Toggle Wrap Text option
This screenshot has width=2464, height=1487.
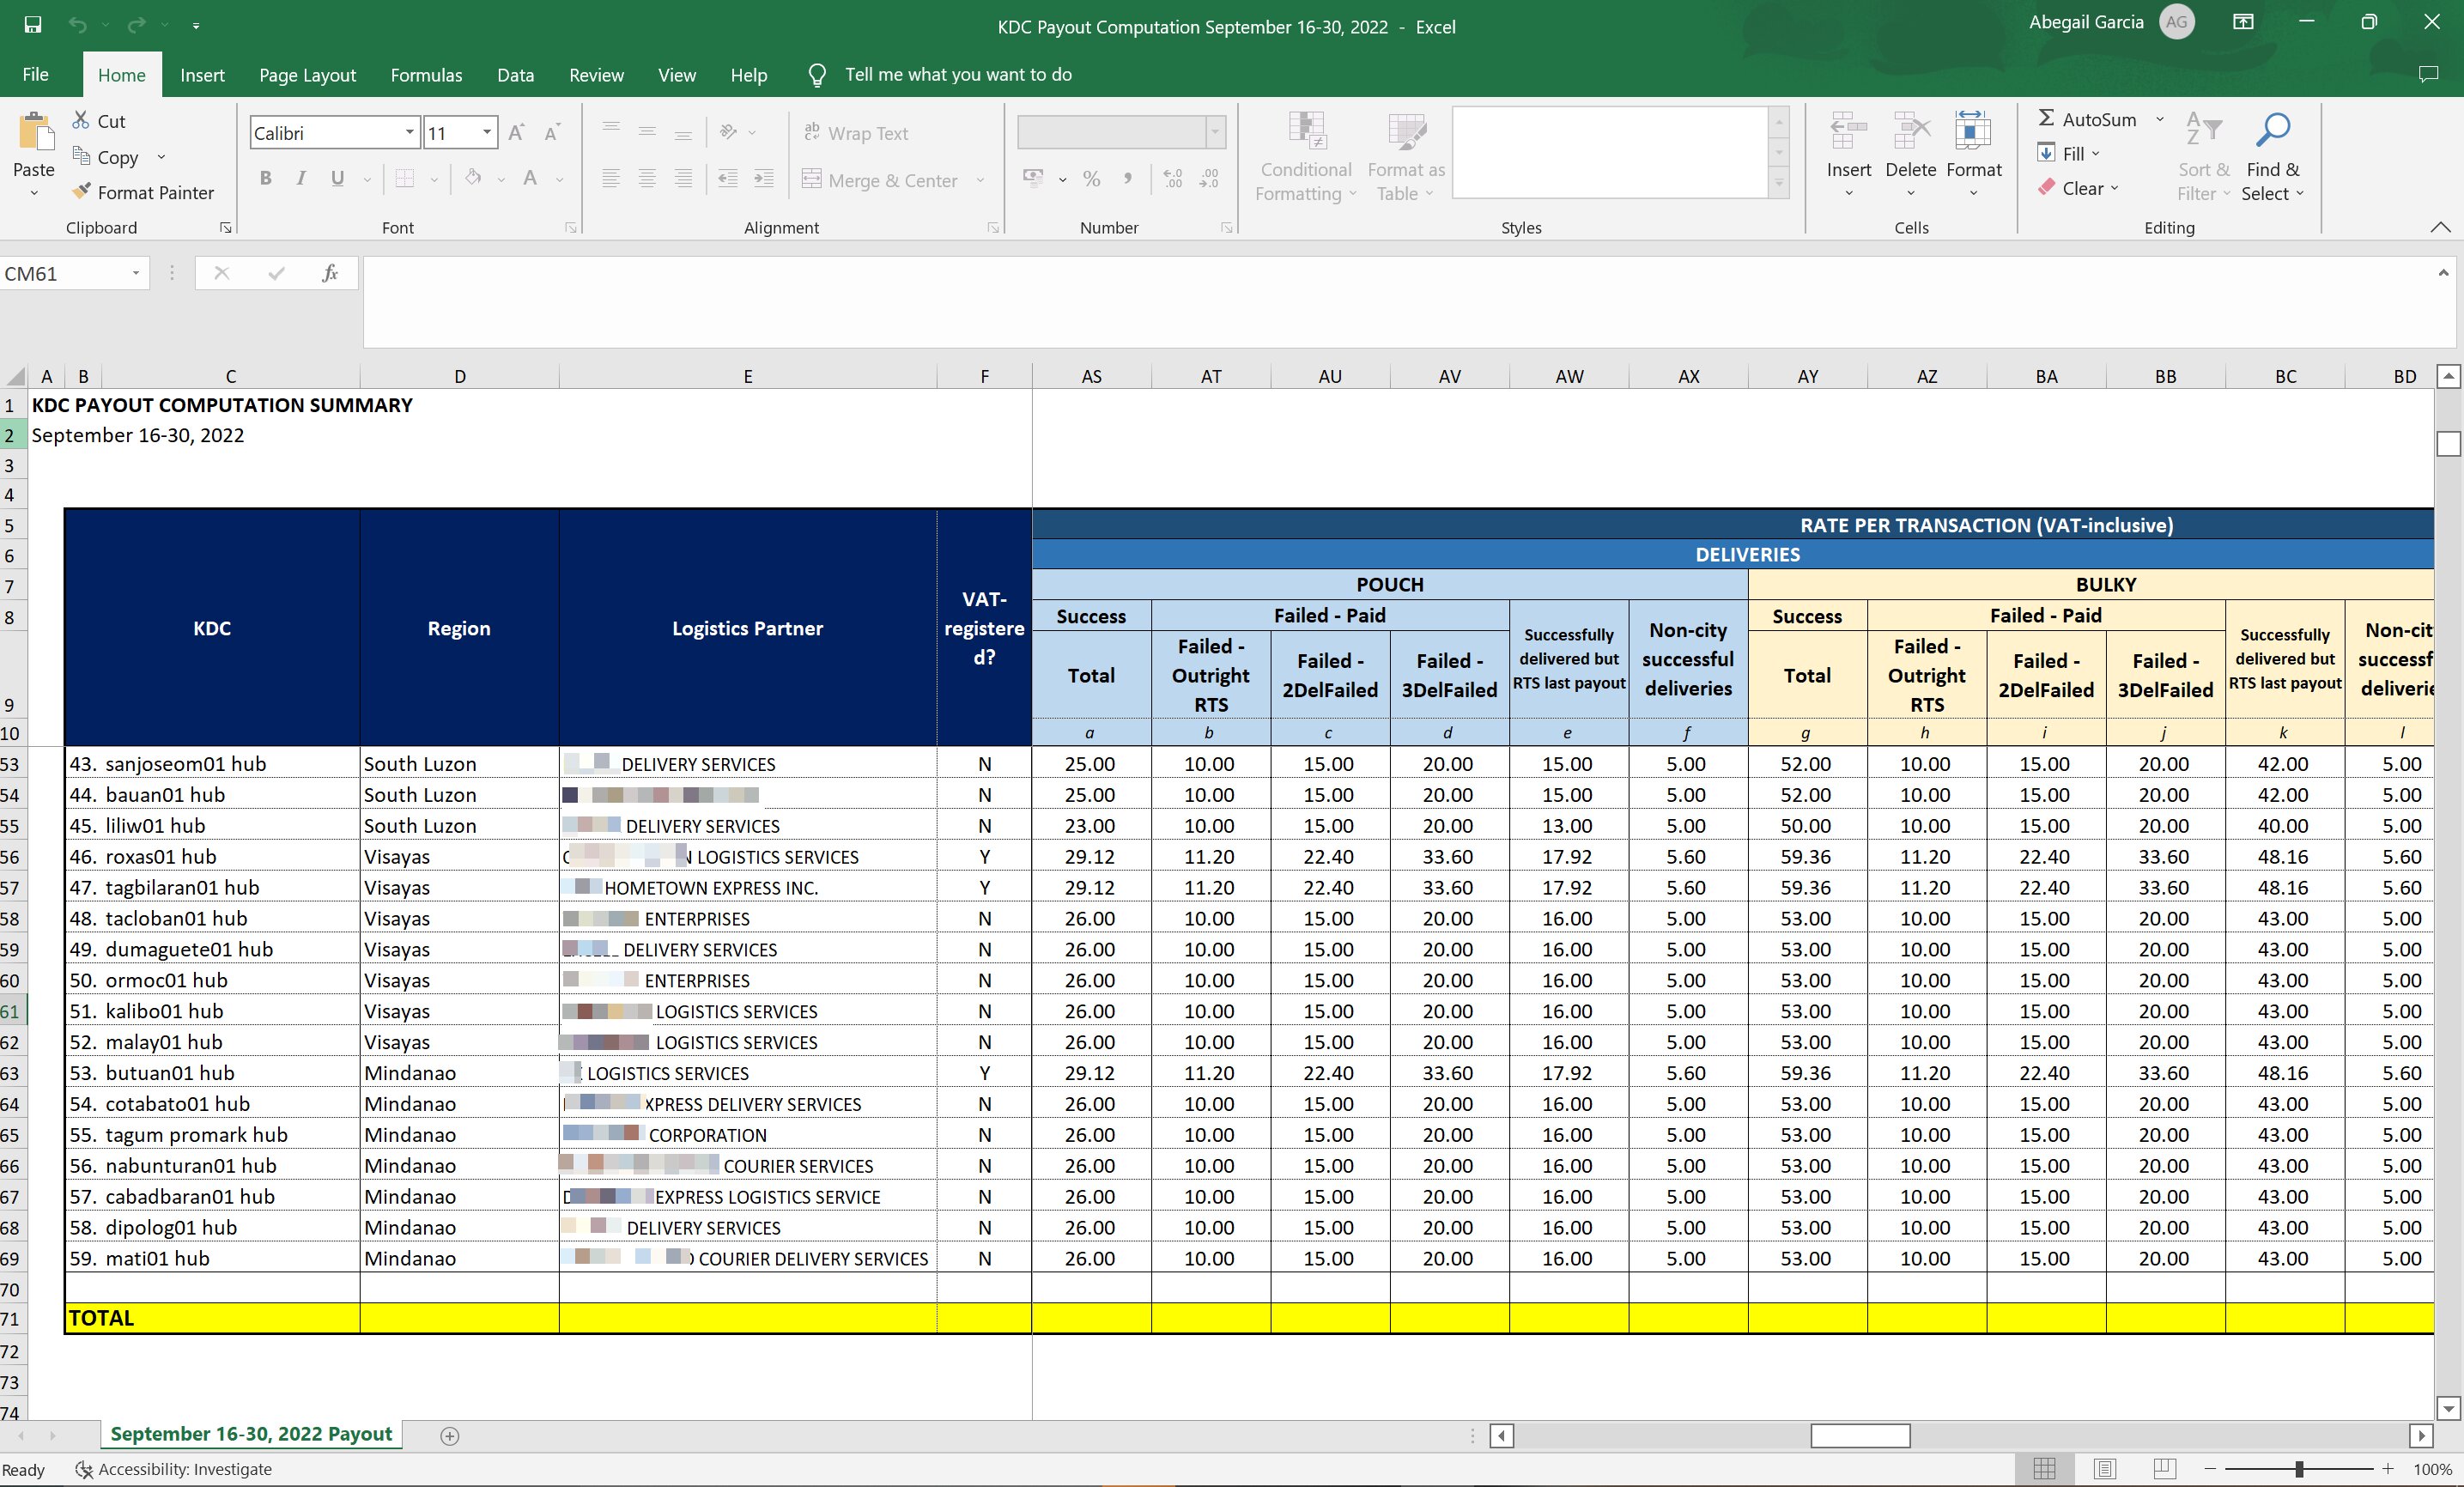point(856,133)
